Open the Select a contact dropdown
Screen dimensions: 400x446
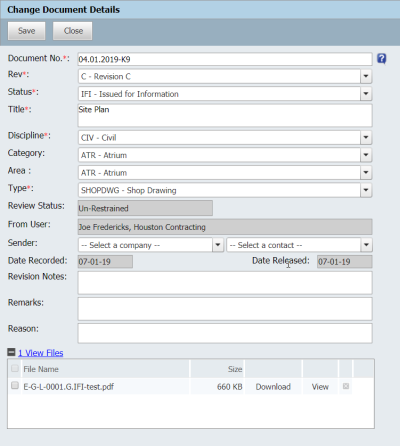pyautogui.click(x=299, y=245)
